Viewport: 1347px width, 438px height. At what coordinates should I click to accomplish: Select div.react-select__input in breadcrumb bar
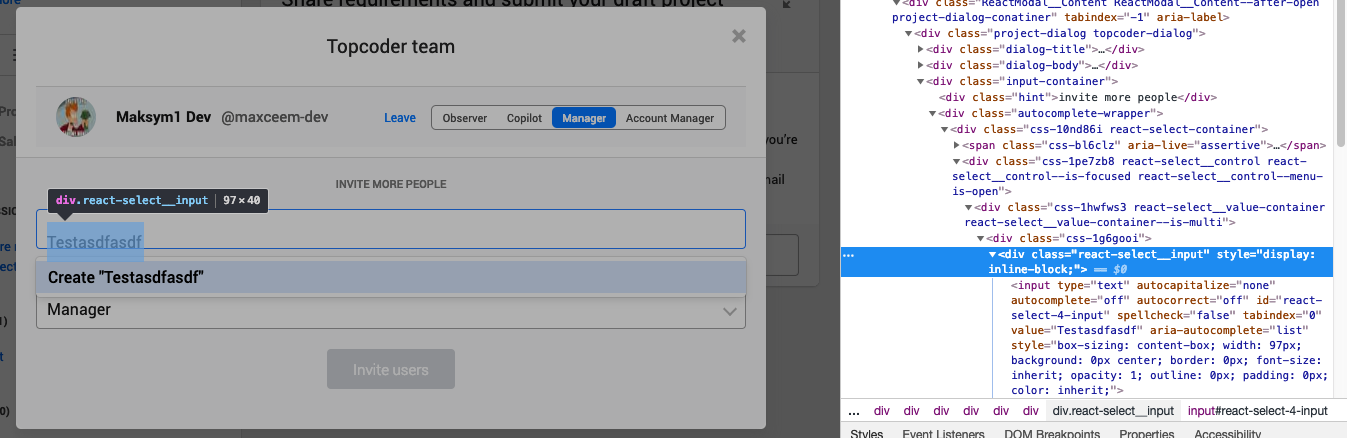(1113, 411)
